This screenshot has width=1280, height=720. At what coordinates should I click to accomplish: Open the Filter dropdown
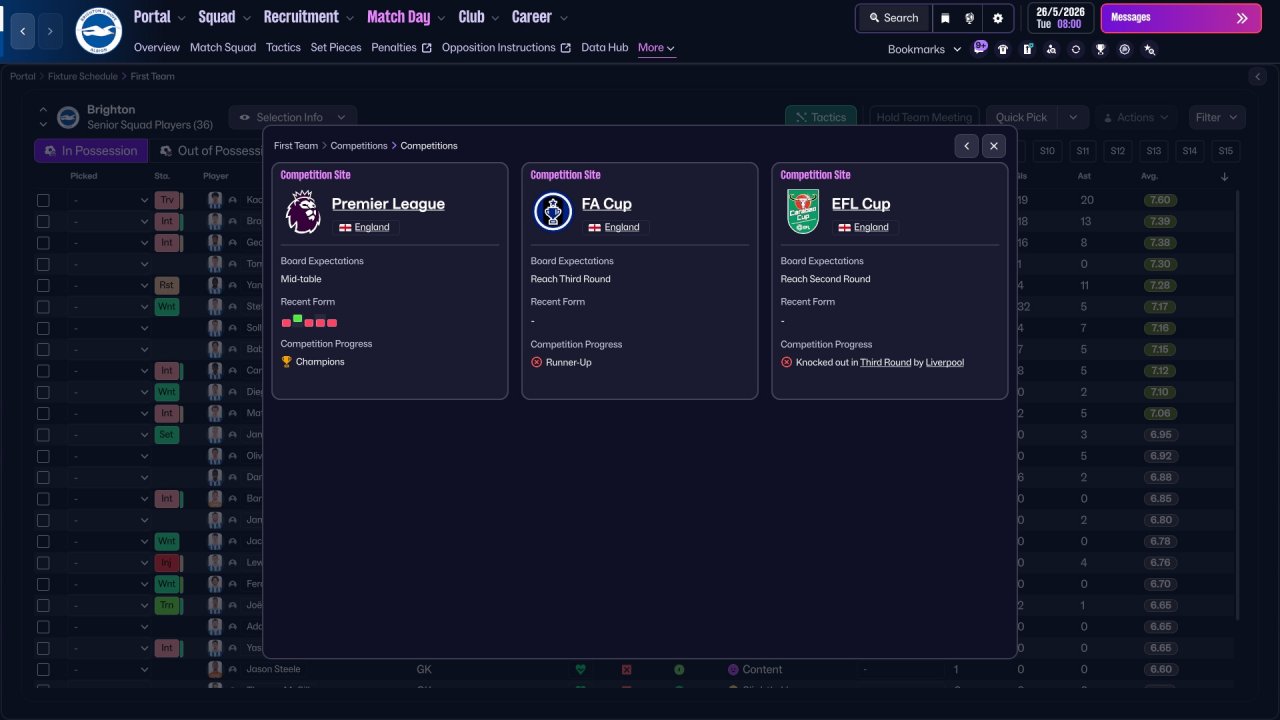[x=1217, y=117]
